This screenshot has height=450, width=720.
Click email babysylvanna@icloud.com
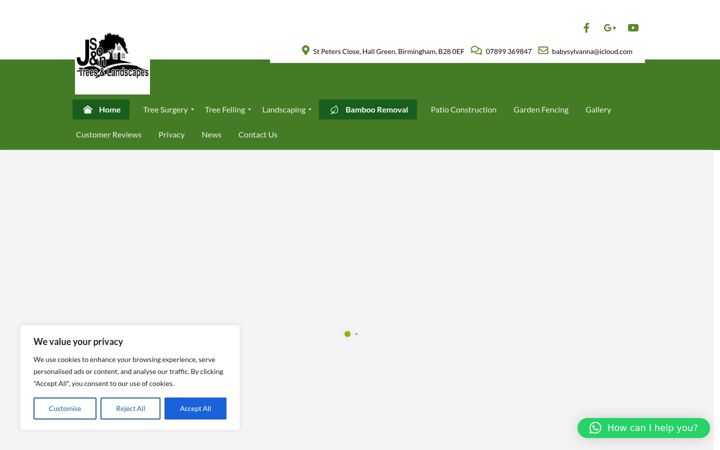pyautogui.click(x=592, y=51)
